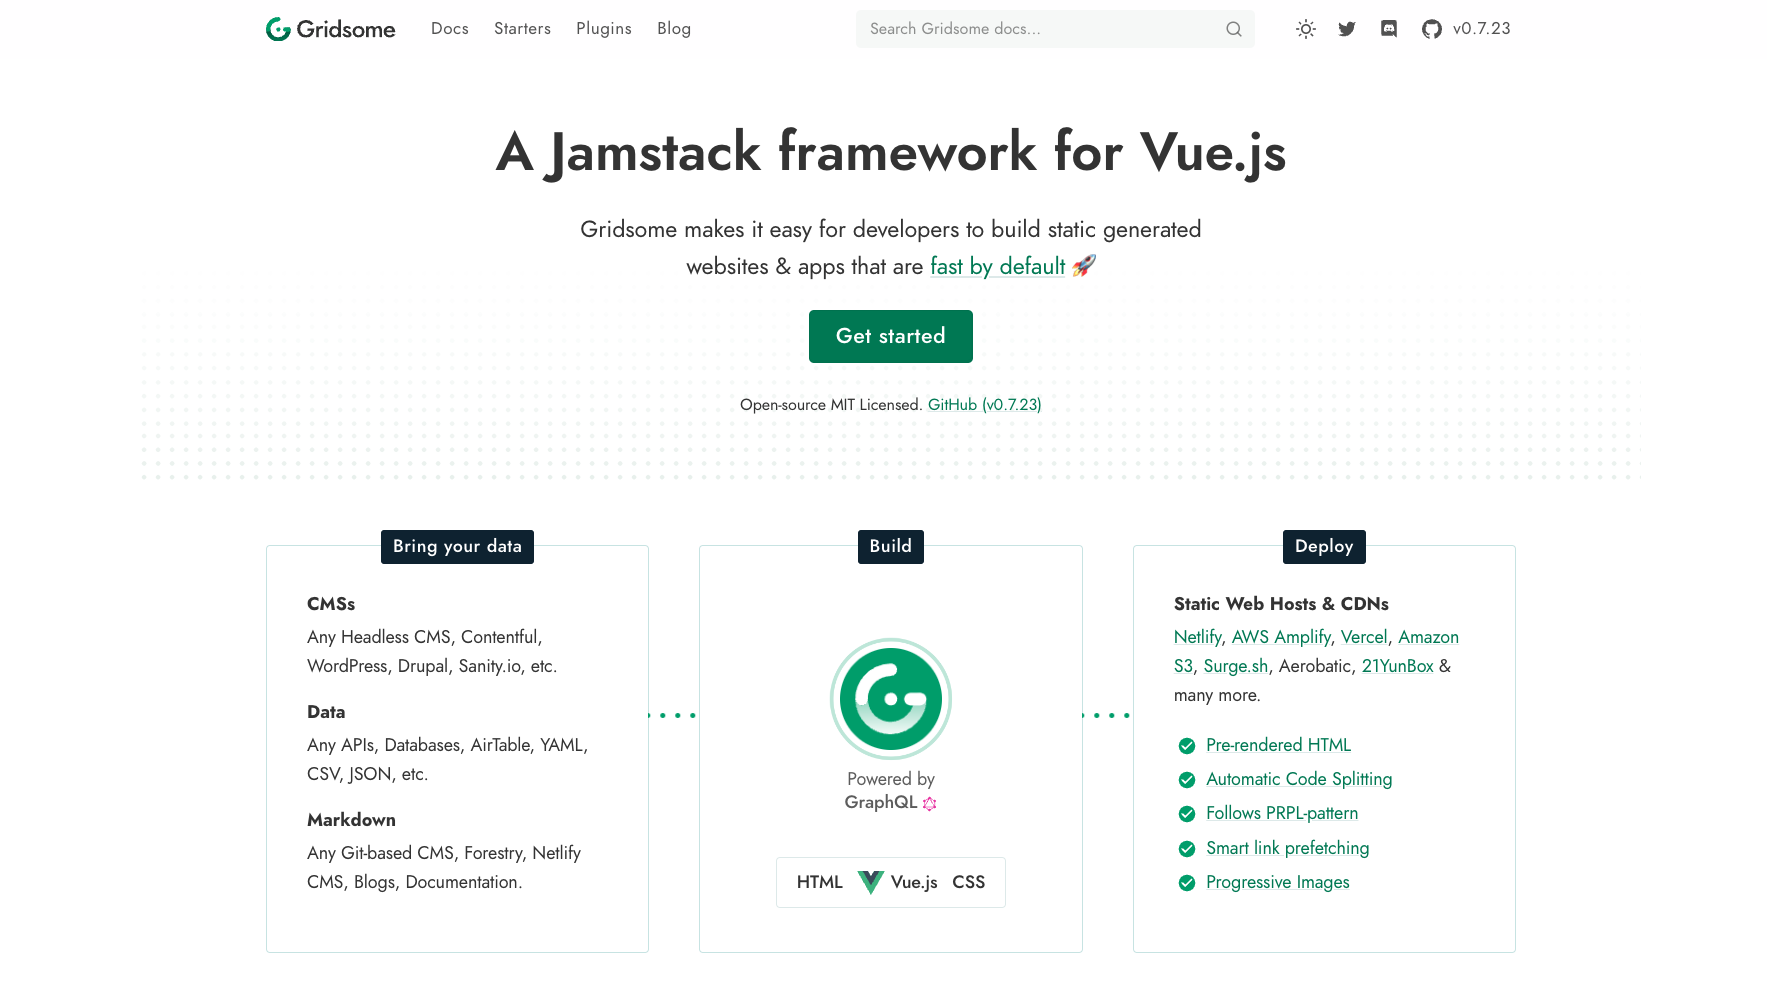Click the Open-source MIT Licensed text
Image resolution: width=1767 pixels, height=1001 pixels.
[831, 405]
